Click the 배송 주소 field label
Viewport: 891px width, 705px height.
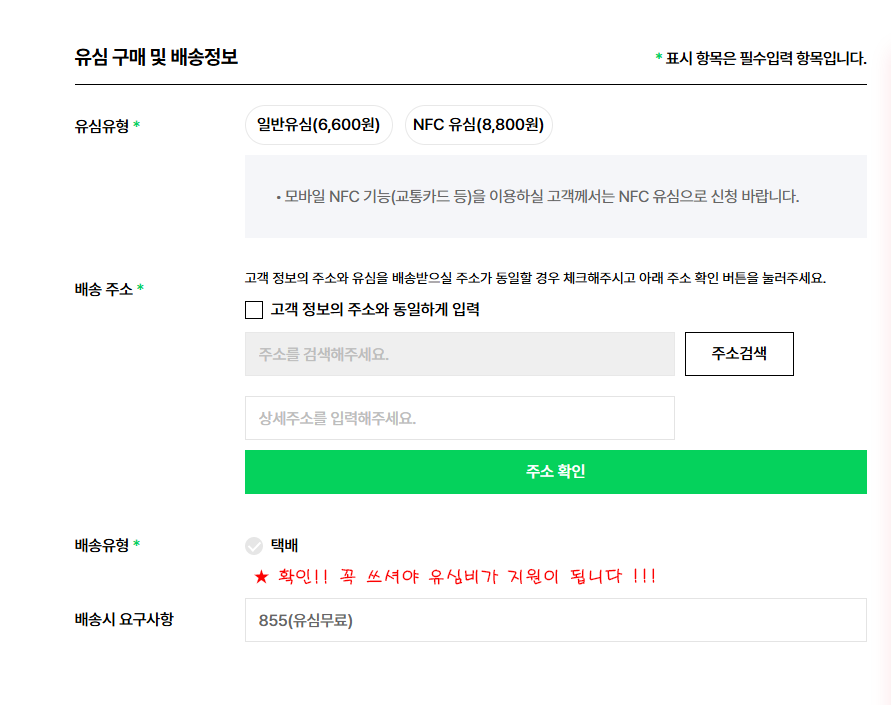[103, 289]
